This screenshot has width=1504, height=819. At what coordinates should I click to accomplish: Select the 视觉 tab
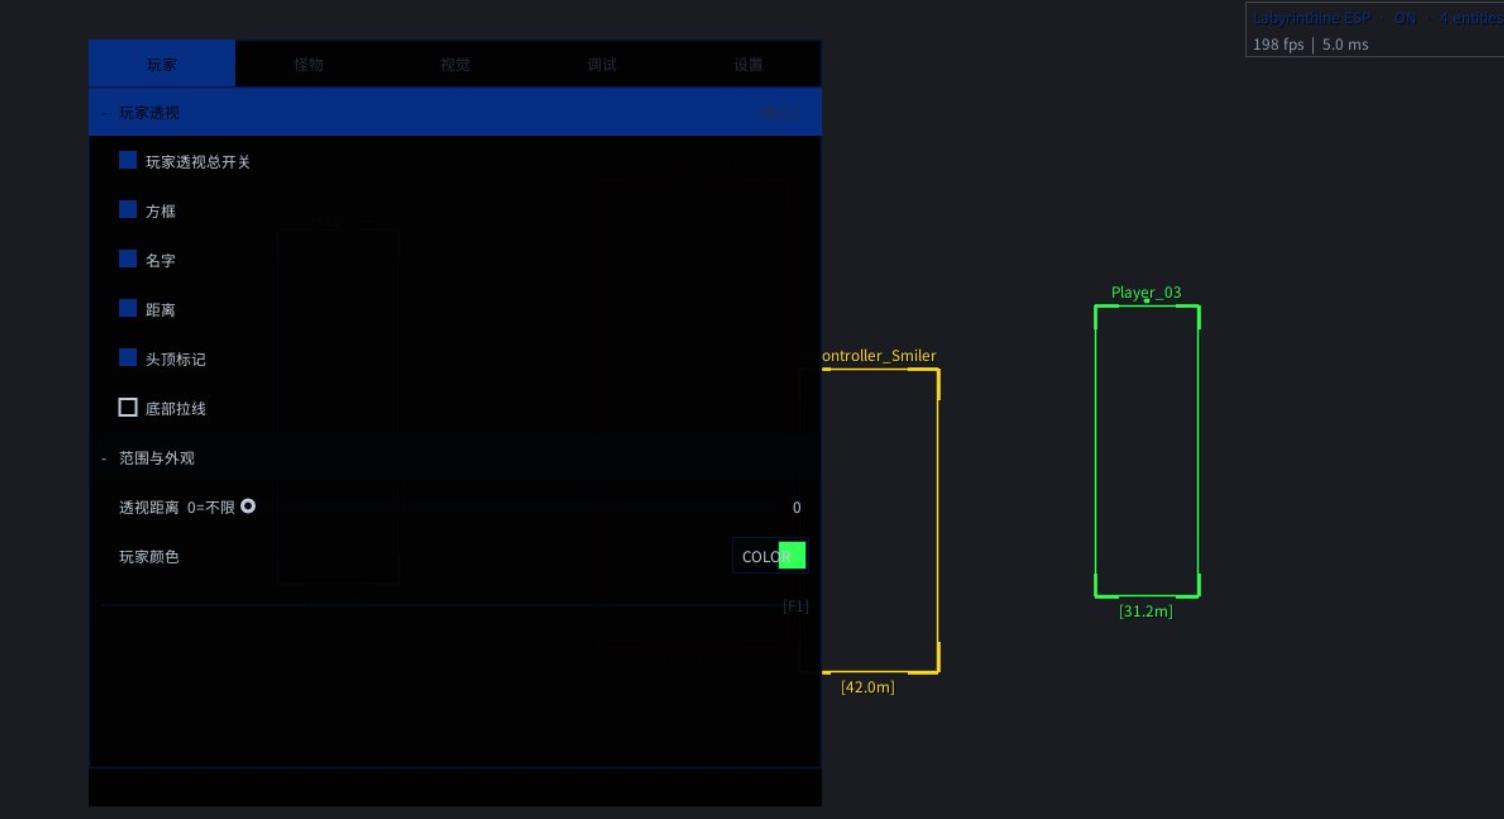coord(455,64)
